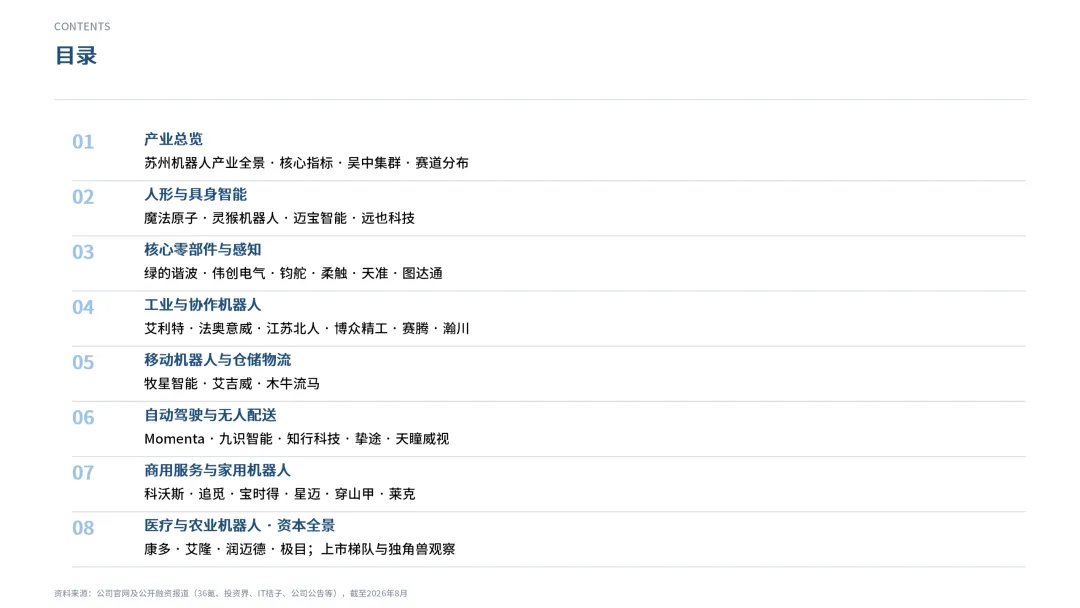Viewport: 1080px width, 608px height.
Task: Select the 商用服务与家用机器人 heading
Action: click(x=217, y=470)
